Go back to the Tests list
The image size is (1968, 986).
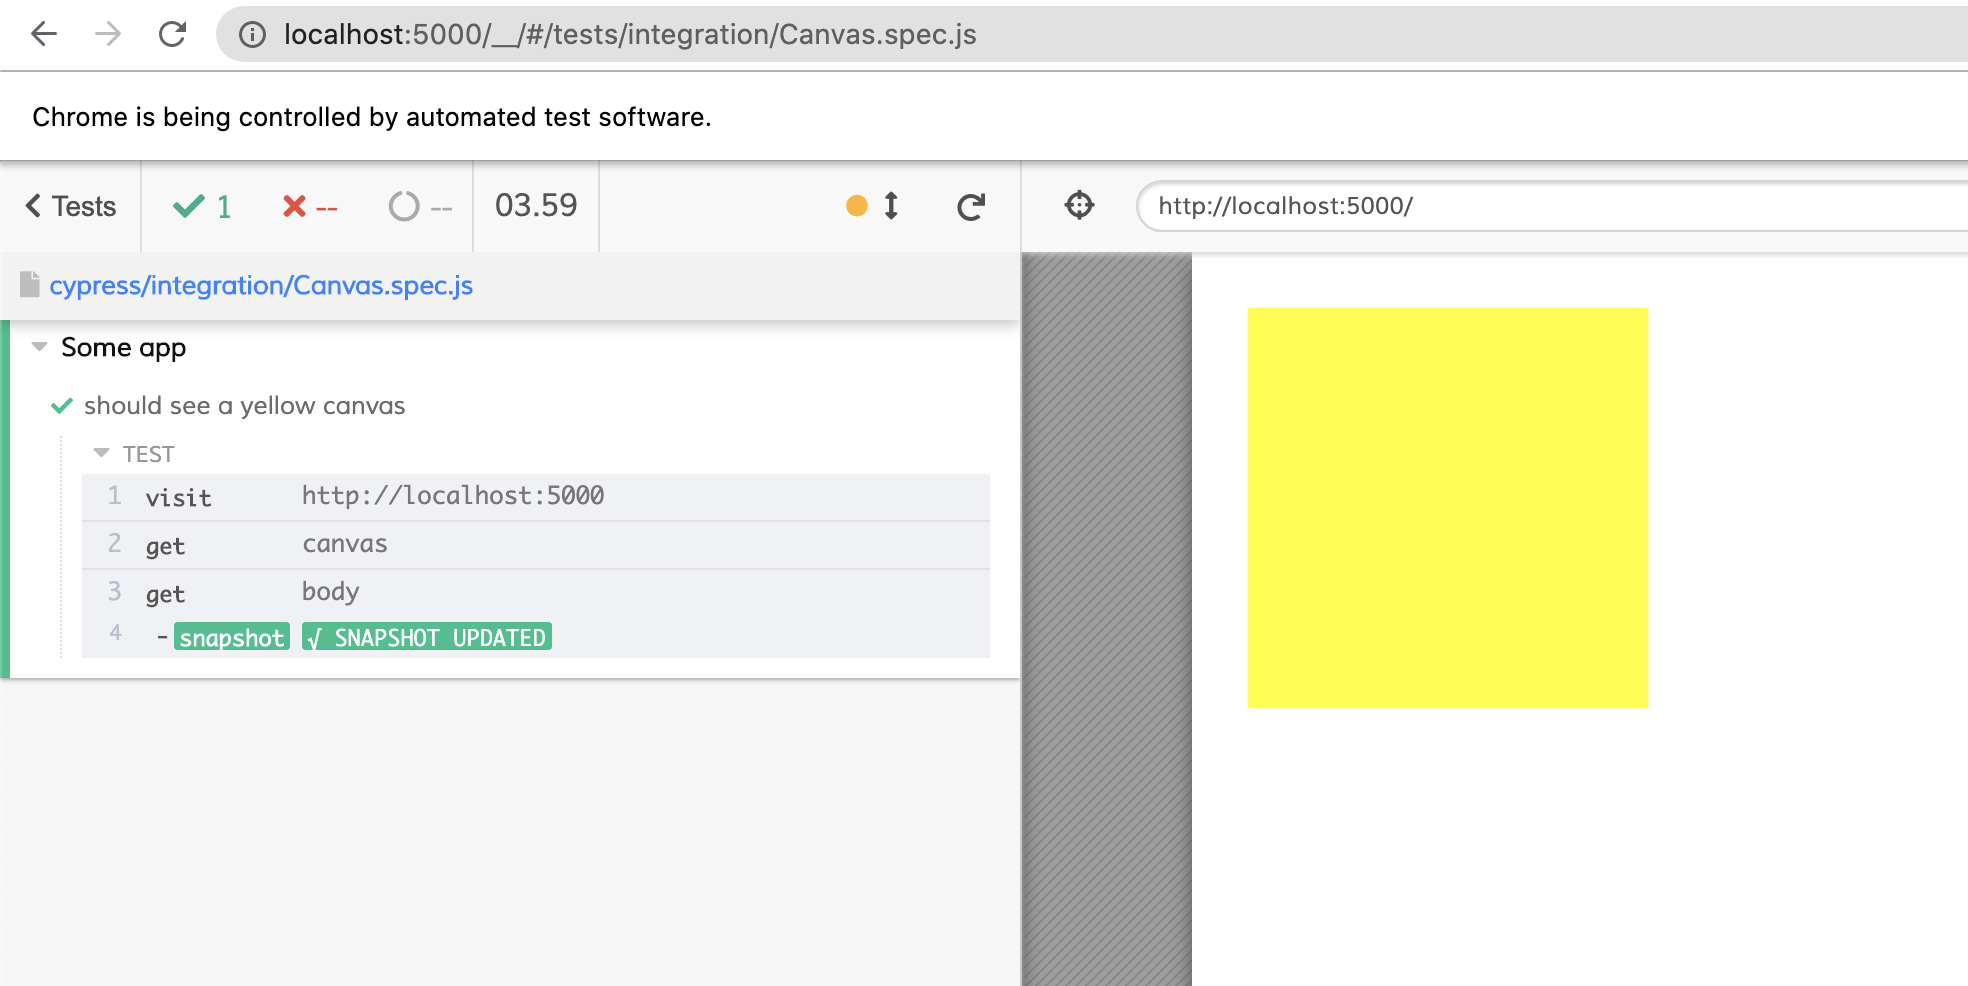click(x=71, y=206)
